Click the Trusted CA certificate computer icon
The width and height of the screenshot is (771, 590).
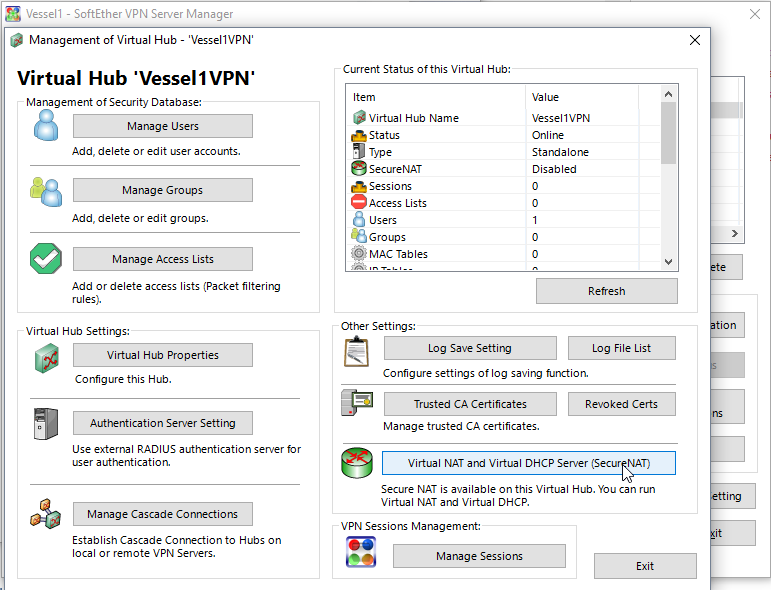(357, 403)
